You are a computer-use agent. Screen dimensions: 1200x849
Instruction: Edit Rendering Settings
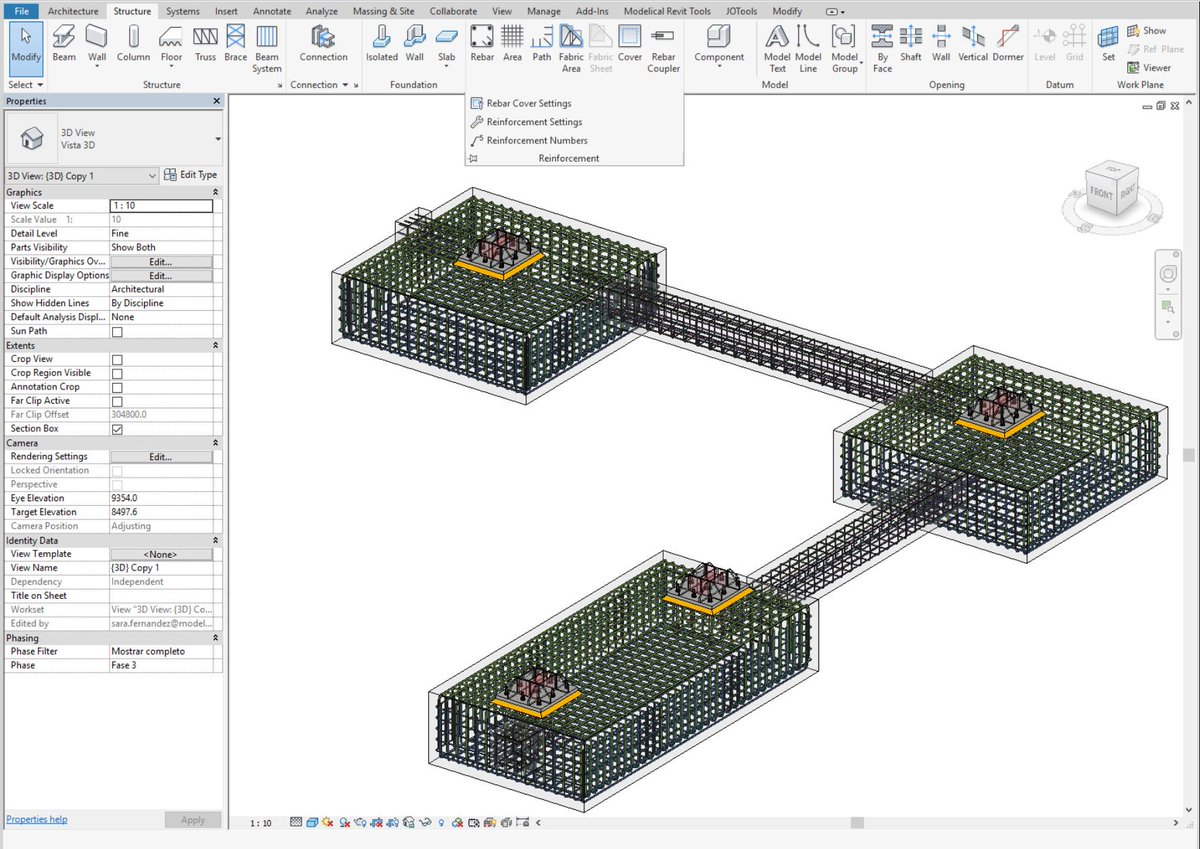161,457
